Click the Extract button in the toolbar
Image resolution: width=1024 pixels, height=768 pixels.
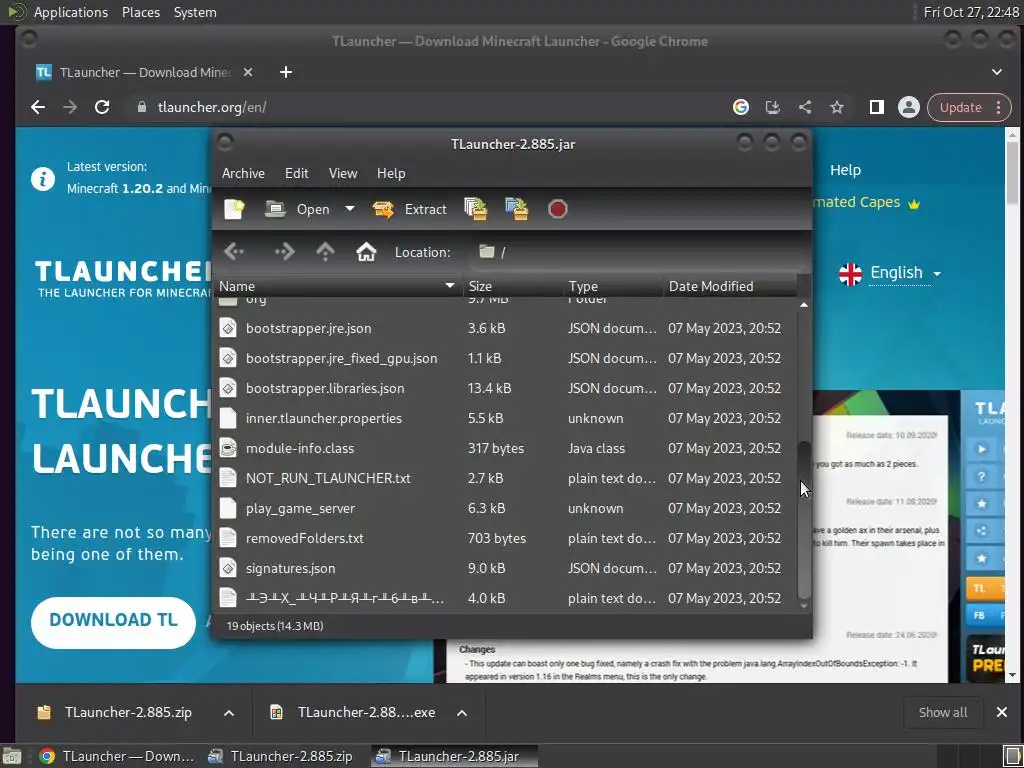409,209
